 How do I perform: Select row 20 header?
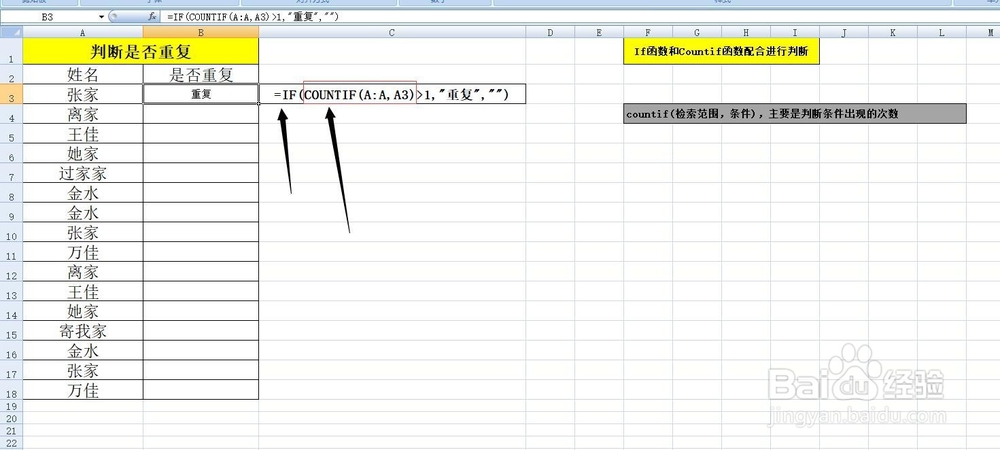(x=11, y=417)
